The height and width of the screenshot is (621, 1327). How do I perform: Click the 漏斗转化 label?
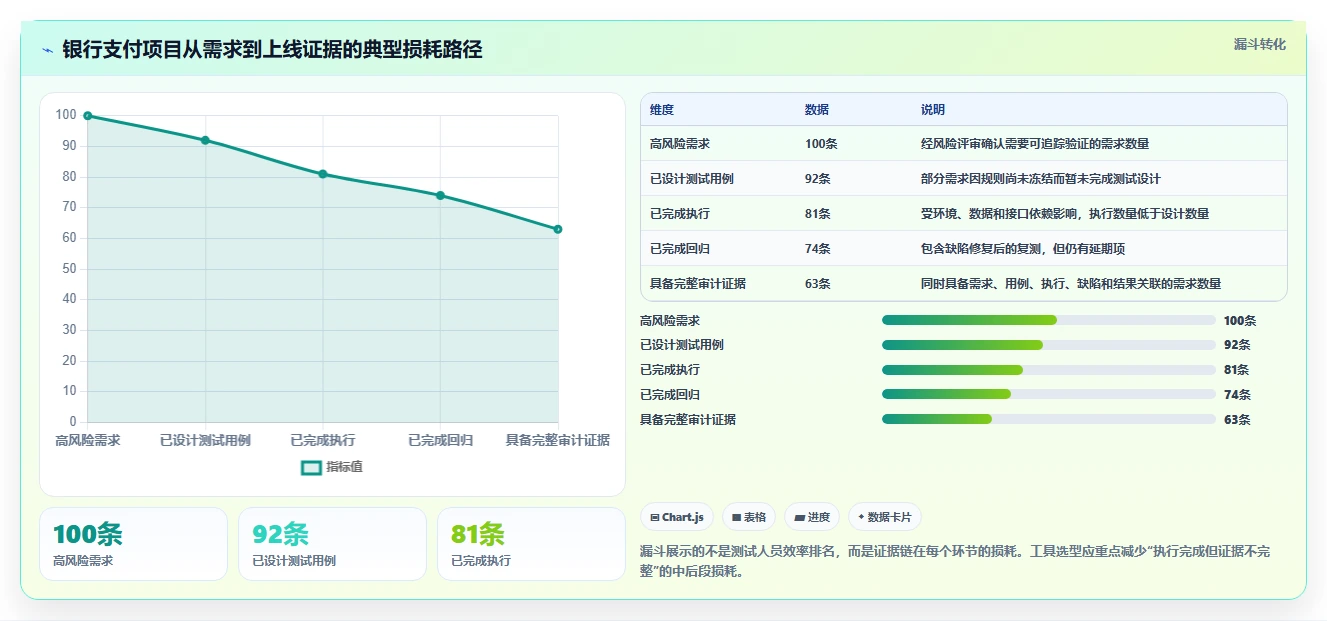pos(1259,45)
